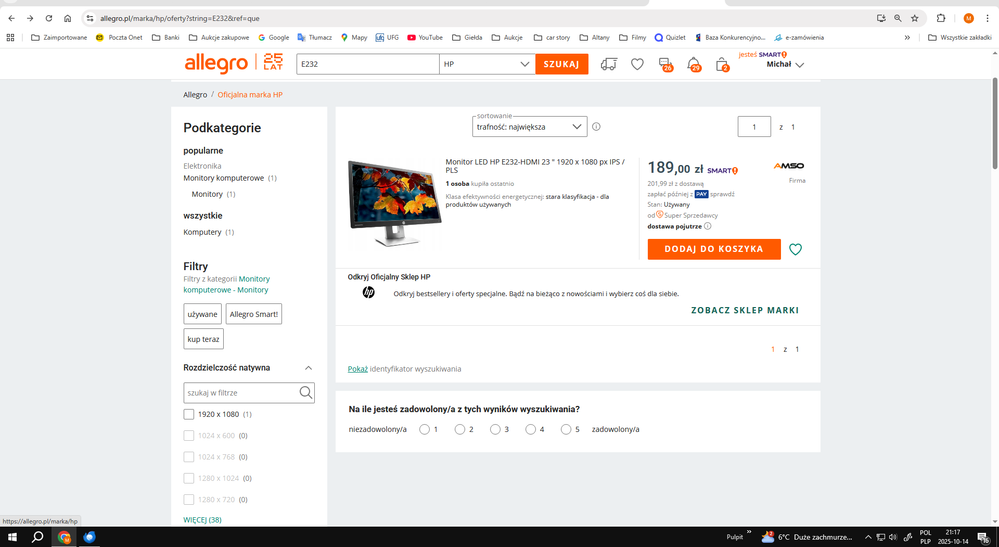Open the shopping cart bag icon
The height and width of the screenshot is (547, 999).
723,64
